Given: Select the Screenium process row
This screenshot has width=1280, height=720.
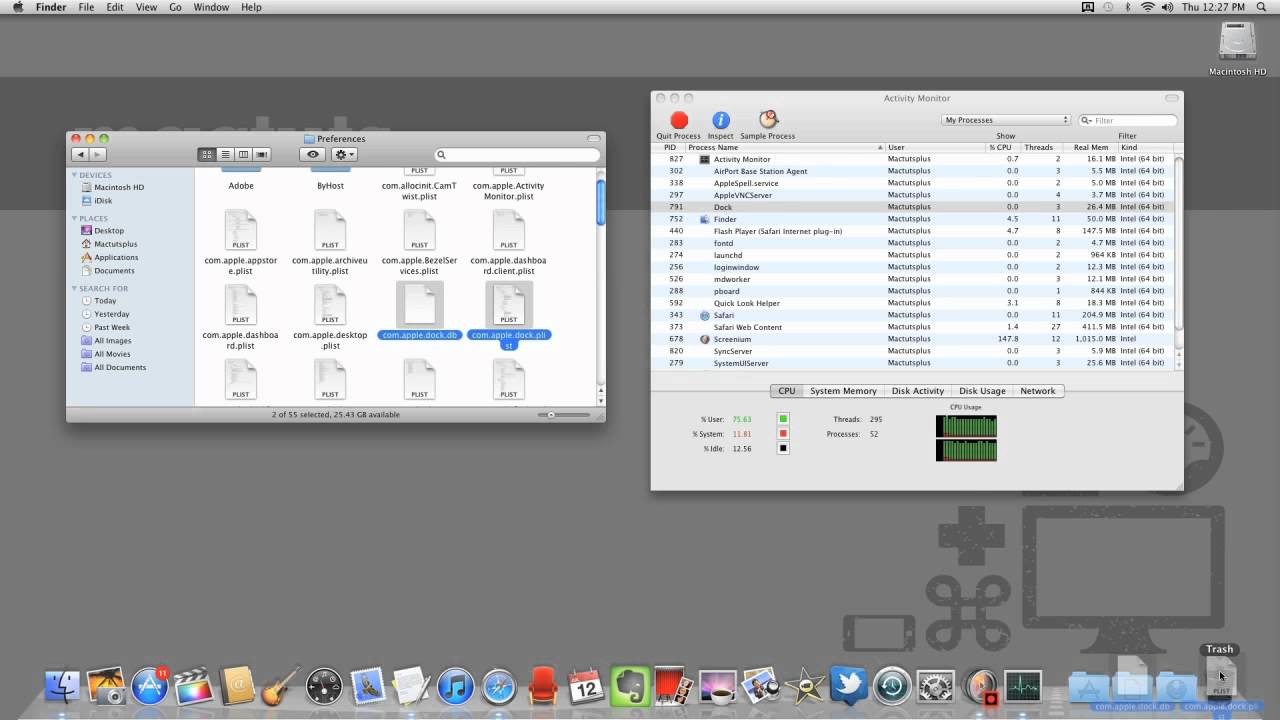Looking at the screenshot, I should [912, 339].
